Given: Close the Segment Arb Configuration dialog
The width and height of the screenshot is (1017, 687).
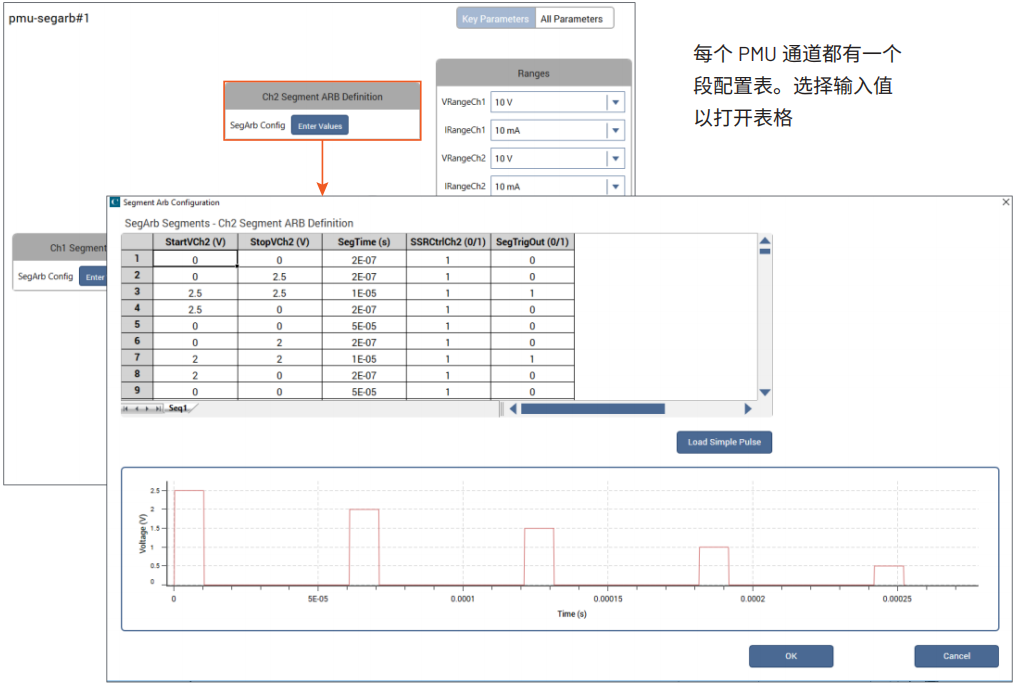Looking at the screenshot, I should click(1005, 202).
